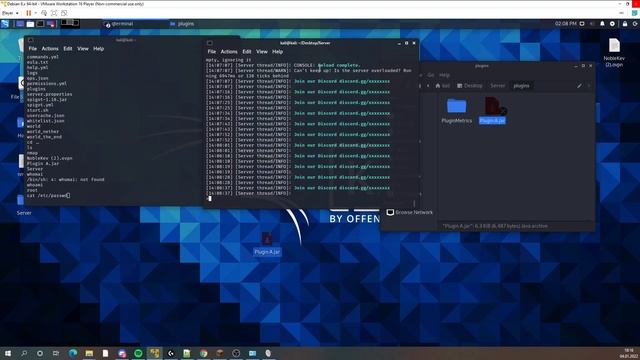Pause the virtual machine in VMware toolbar
Image resolution: width=640 pixels, height=360 pixels.
[29, 13]
